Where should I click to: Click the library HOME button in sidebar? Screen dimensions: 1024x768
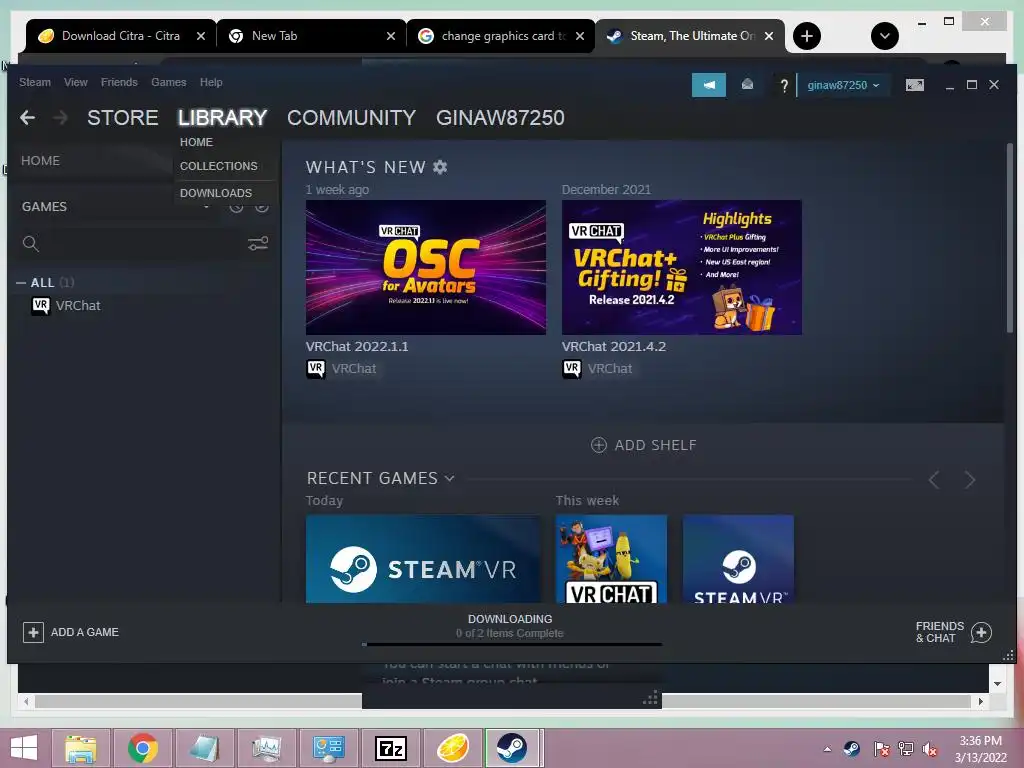click(x=40, y=161)
